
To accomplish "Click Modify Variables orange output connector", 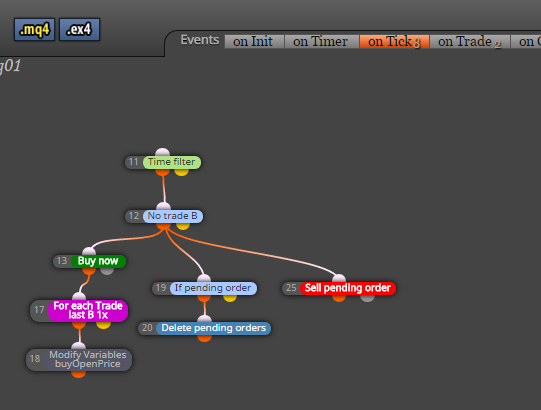I will pyautogui.click(x=78, y=374).
